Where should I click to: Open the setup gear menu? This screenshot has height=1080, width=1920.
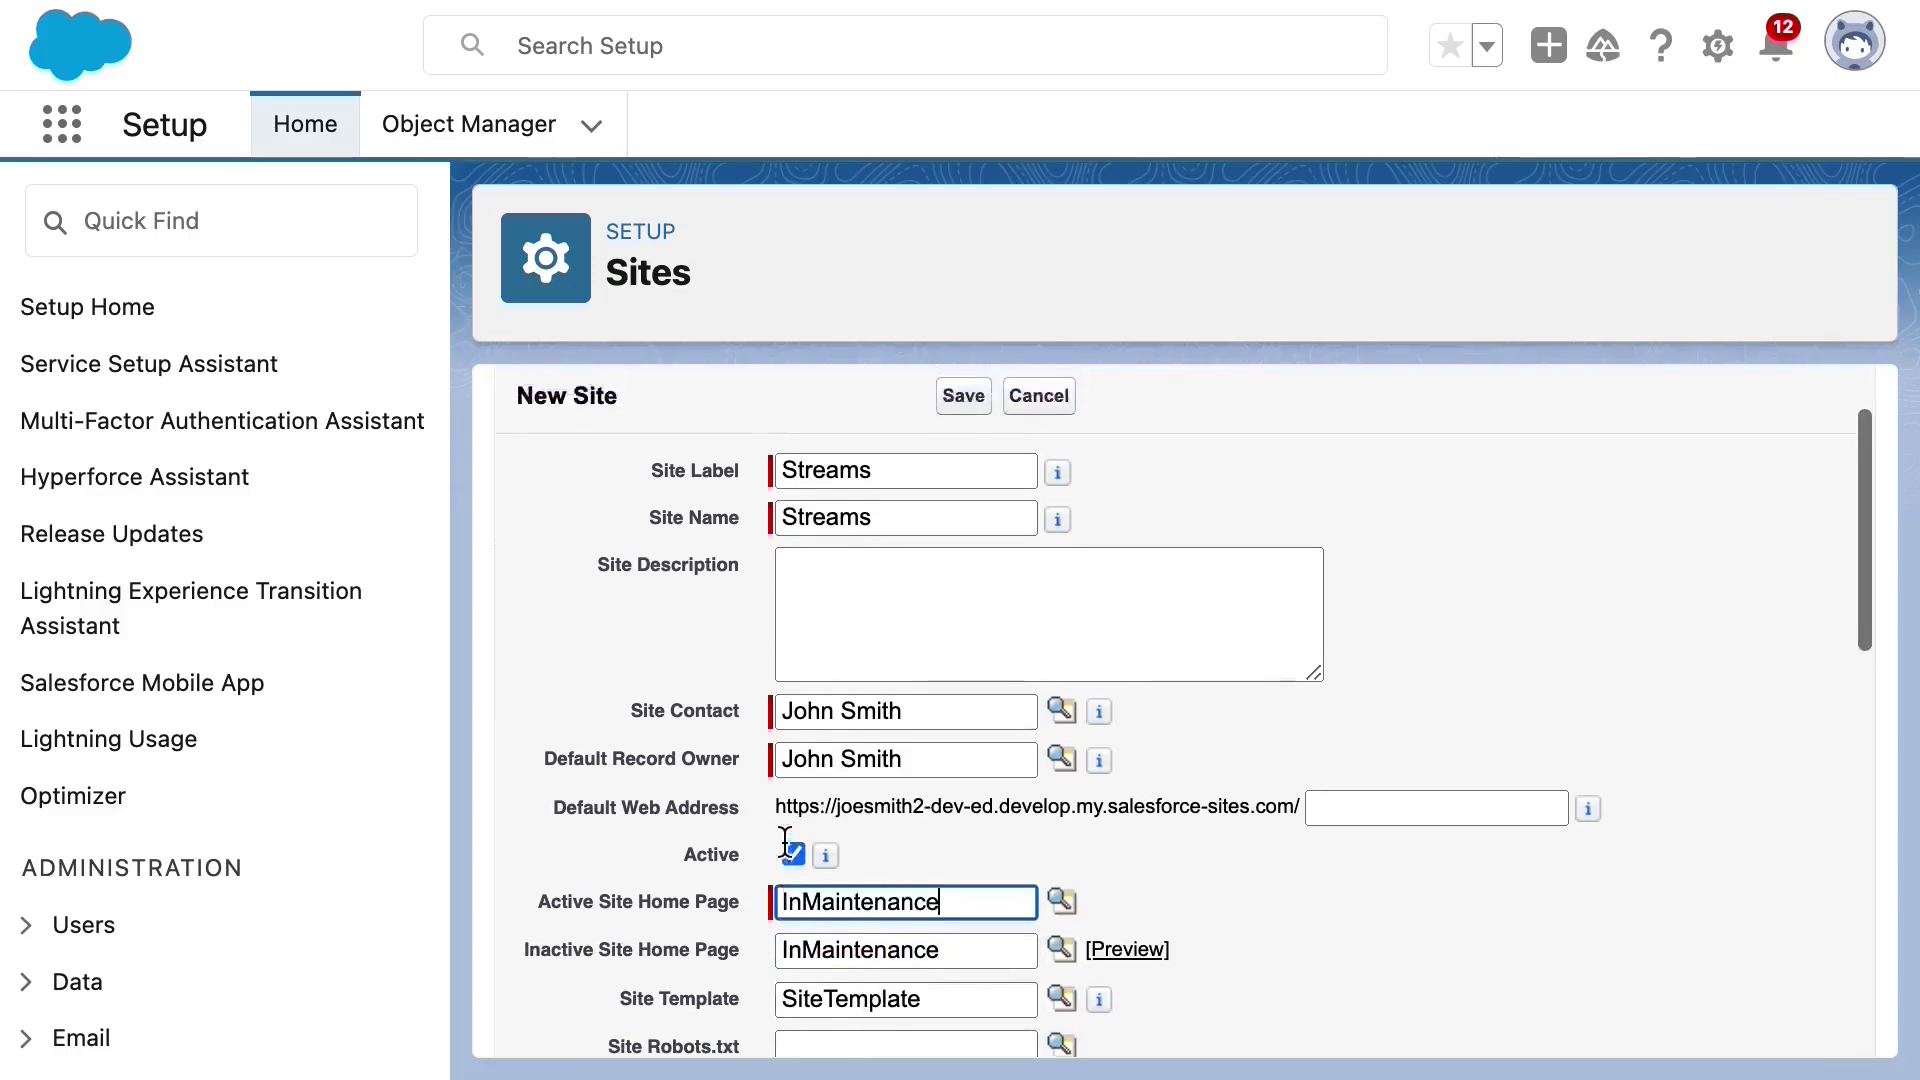tap(1718, 46)
